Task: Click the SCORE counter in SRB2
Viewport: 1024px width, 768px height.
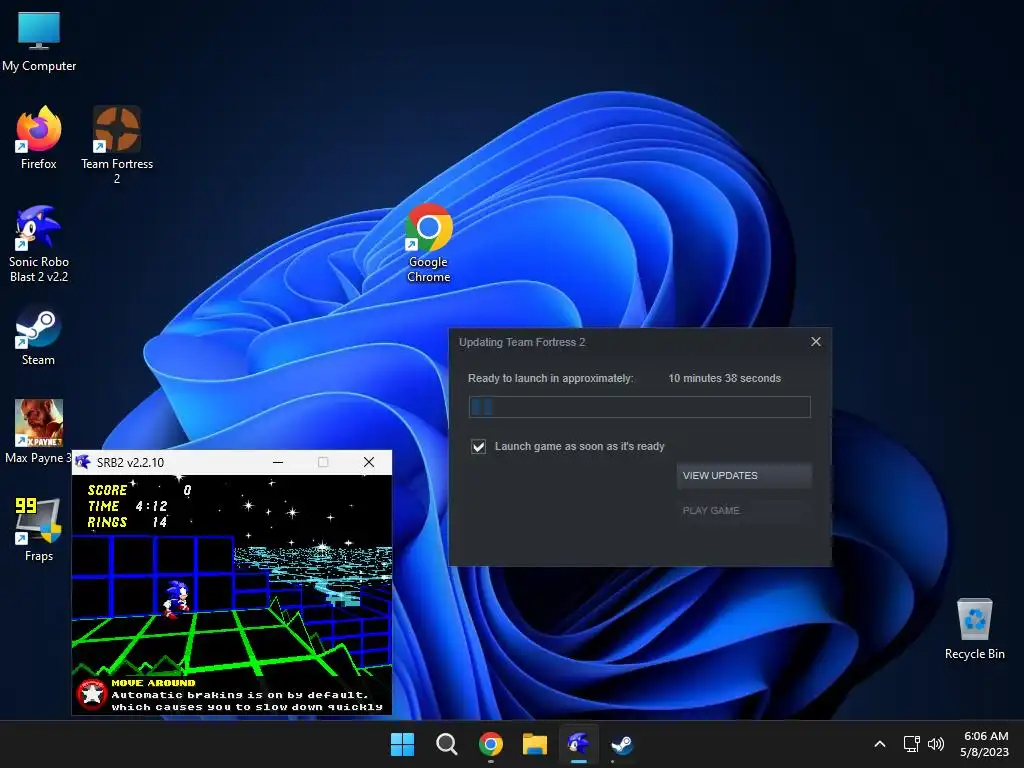Action: coord(139,490)
